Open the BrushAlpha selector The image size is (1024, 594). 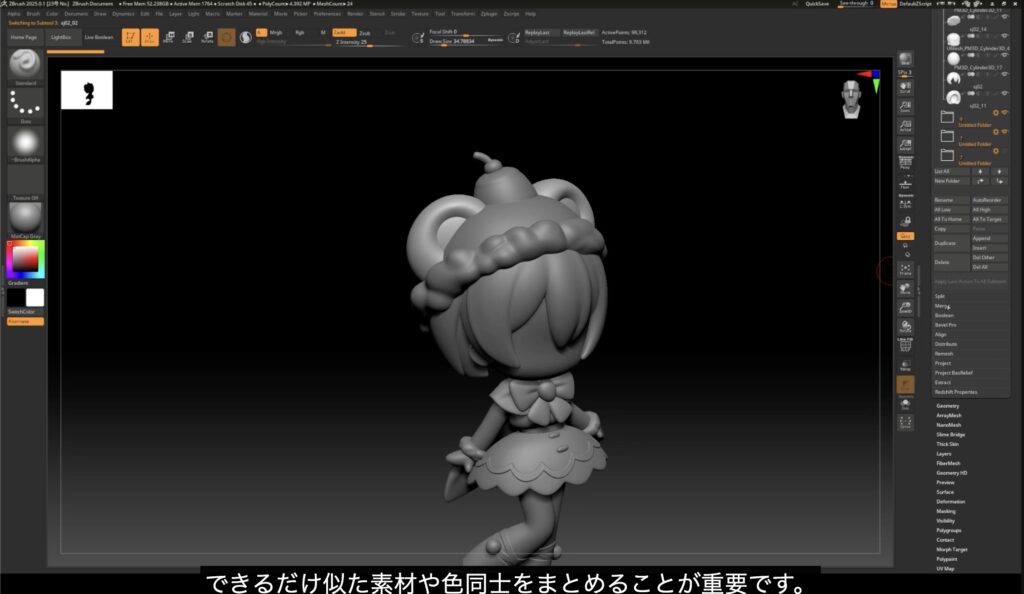pyautogui.click(x=25, y=142)
